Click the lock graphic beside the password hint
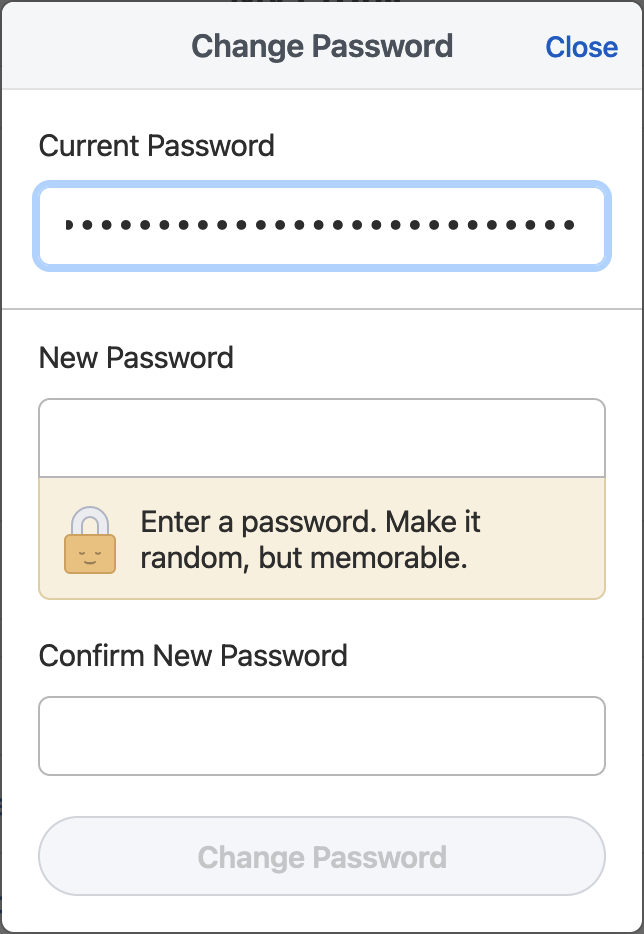 [88, 538]
